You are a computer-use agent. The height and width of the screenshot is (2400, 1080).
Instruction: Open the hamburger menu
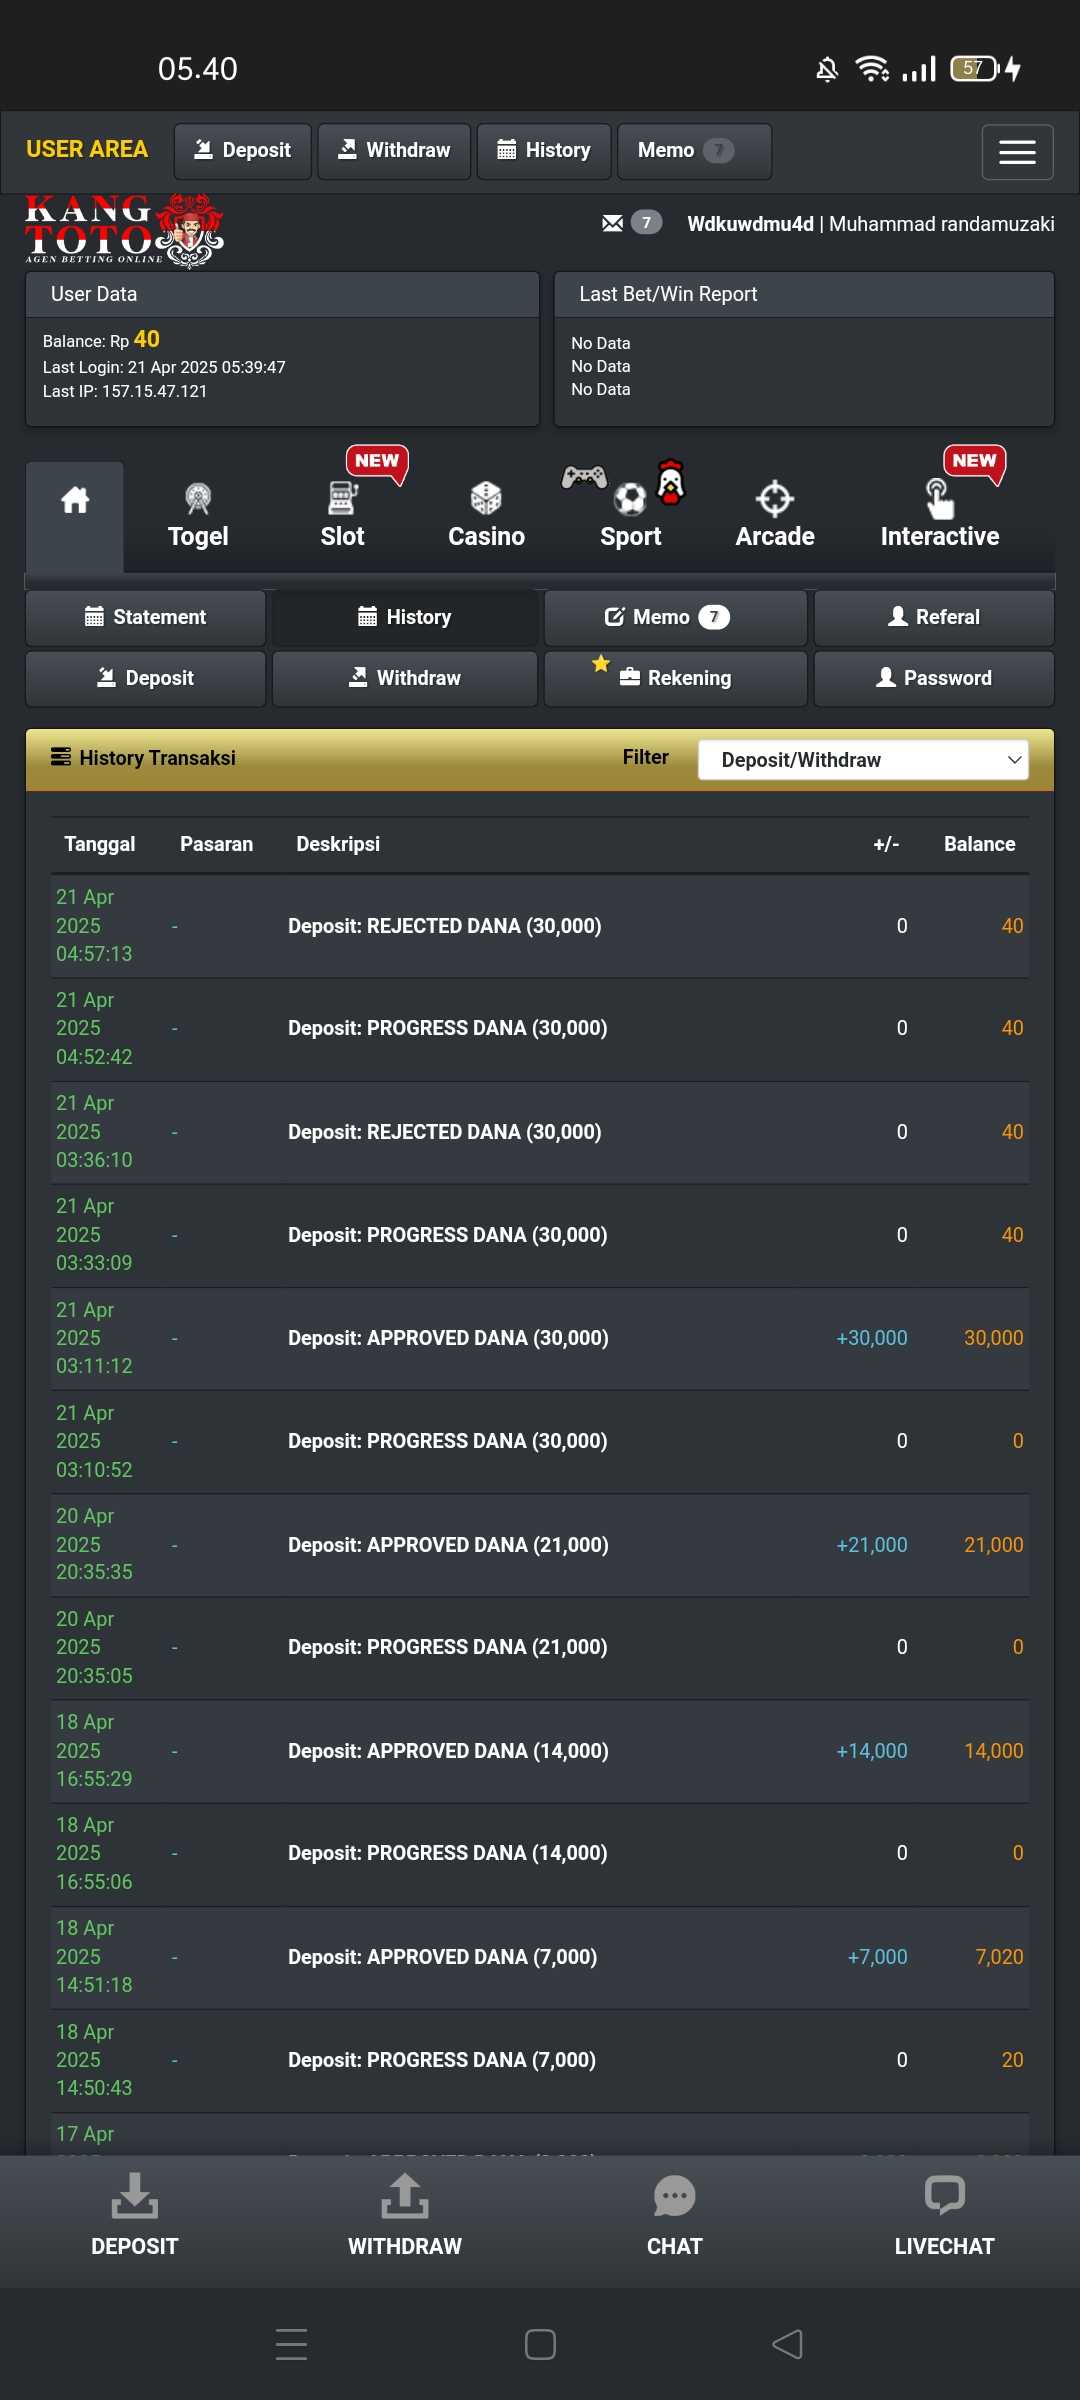tap(1016, 152)
